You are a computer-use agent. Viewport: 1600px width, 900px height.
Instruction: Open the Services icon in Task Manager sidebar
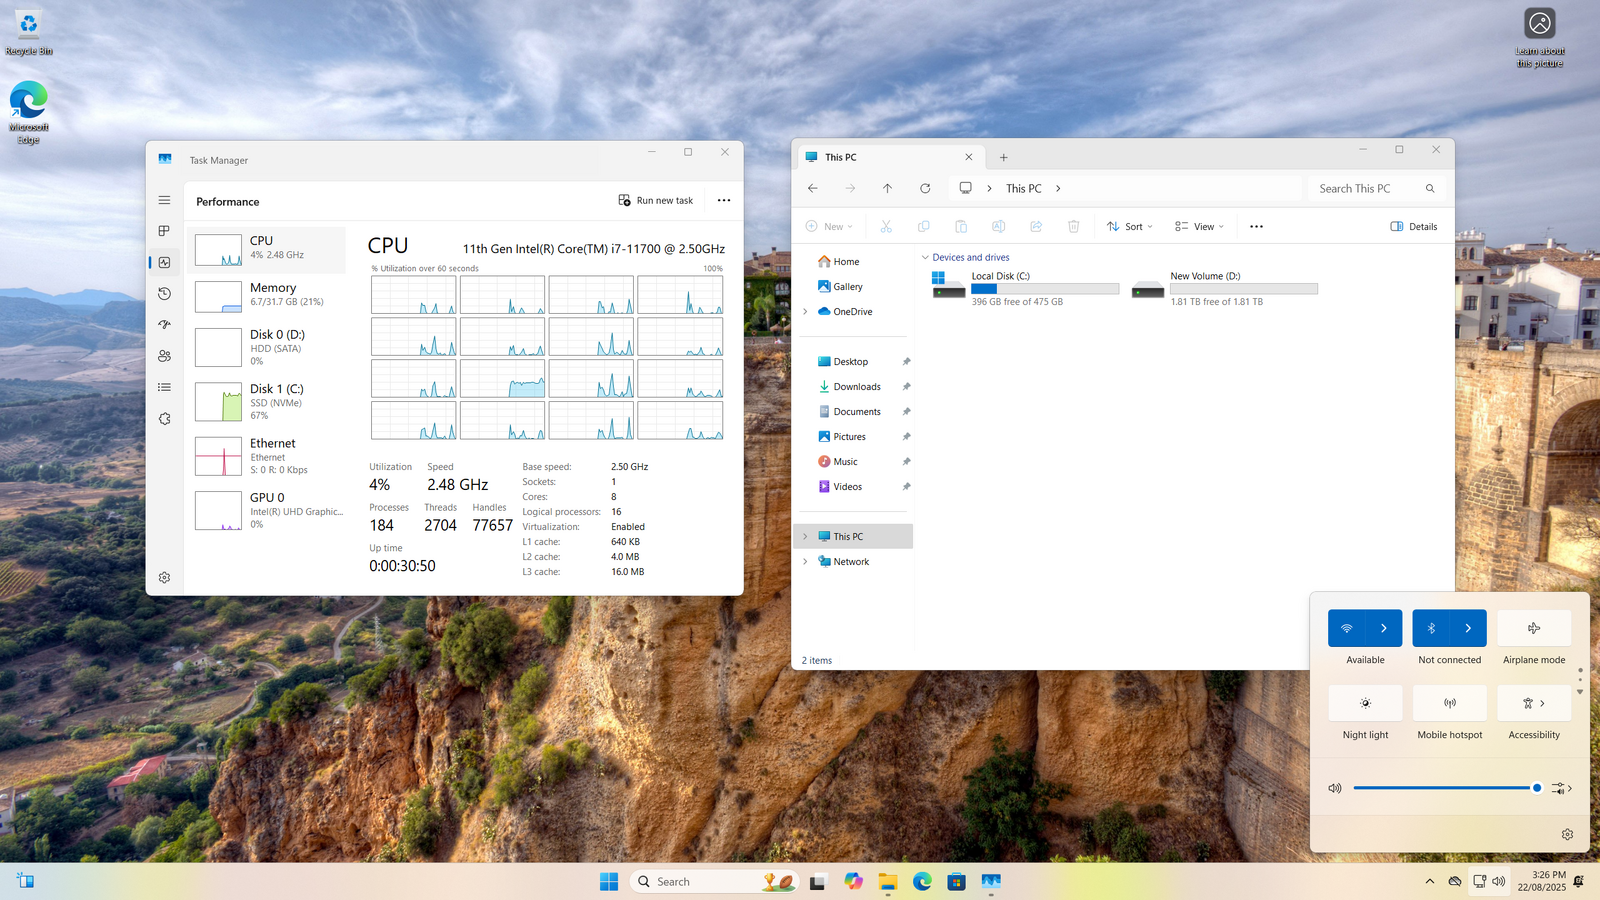164,419
